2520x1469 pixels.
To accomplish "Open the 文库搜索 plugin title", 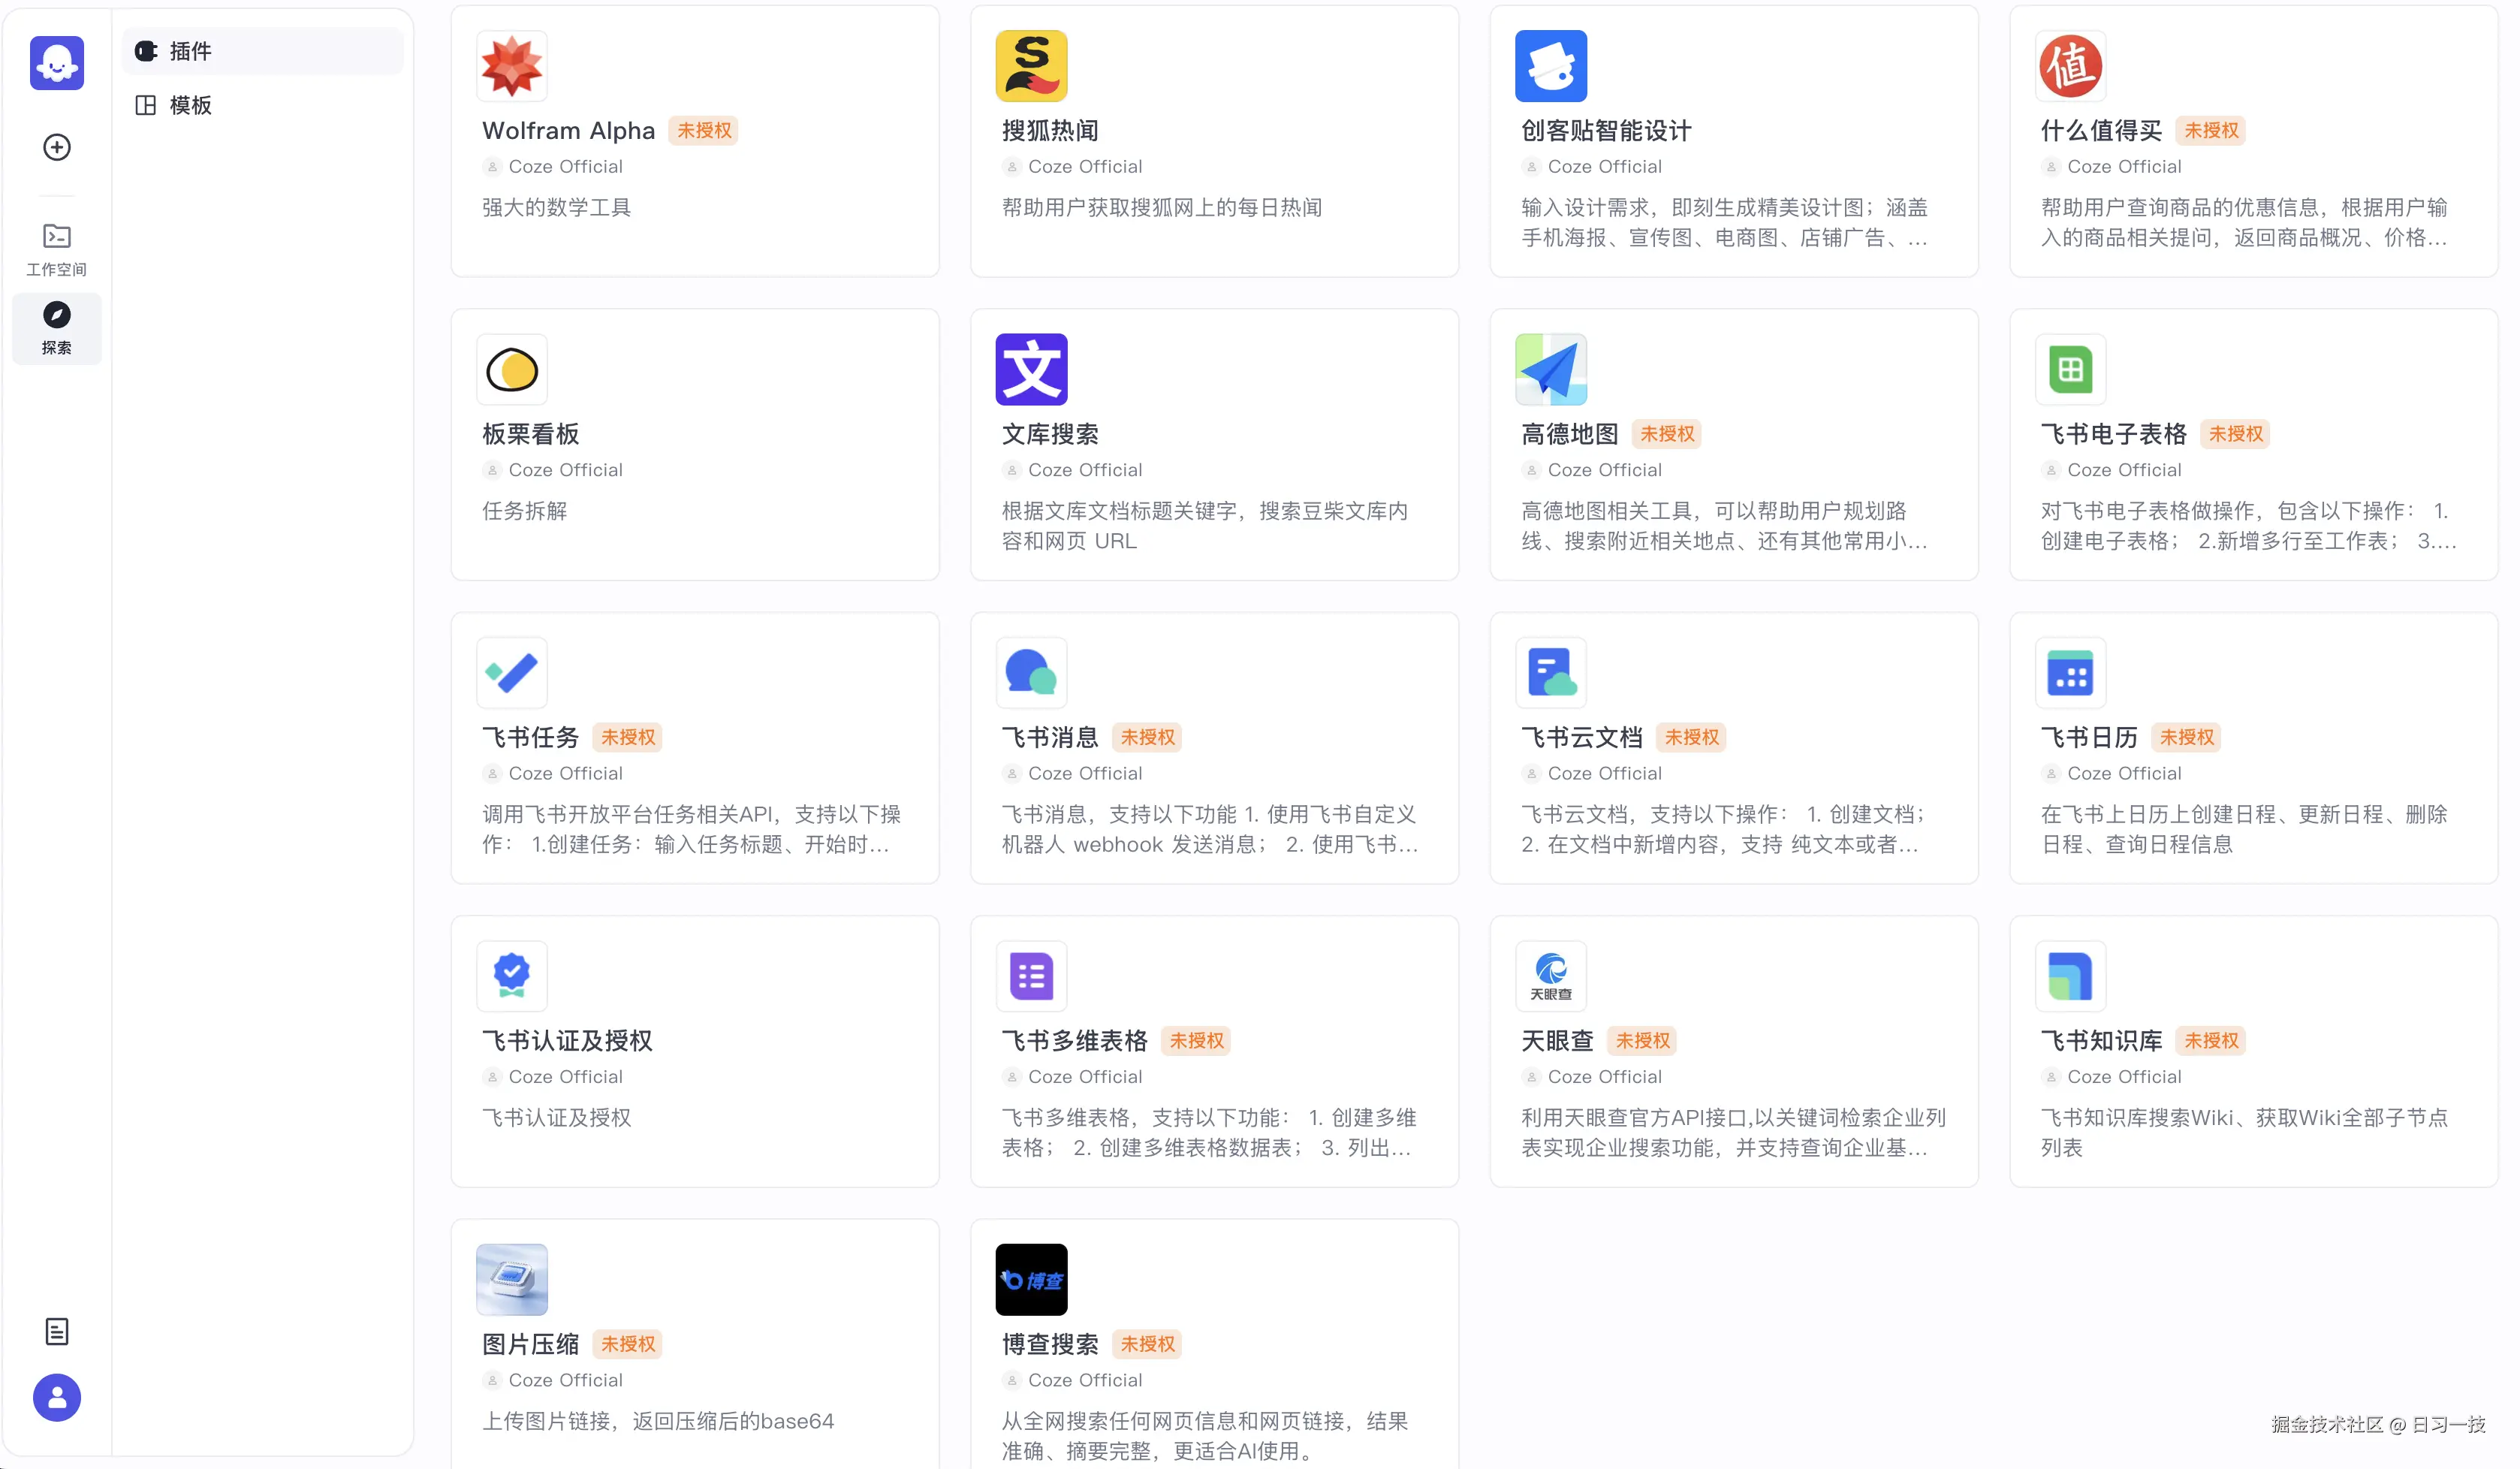I will (x=1050, y=434).
